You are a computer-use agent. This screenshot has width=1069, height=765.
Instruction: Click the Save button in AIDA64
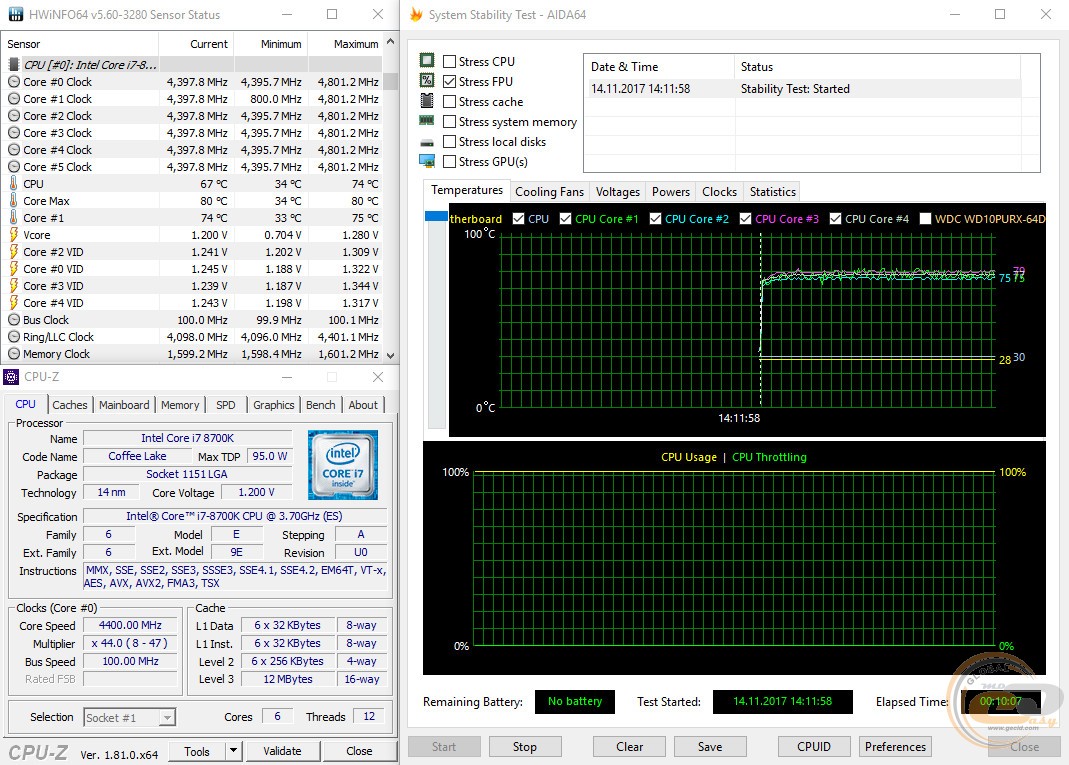(x=710, y=747)
